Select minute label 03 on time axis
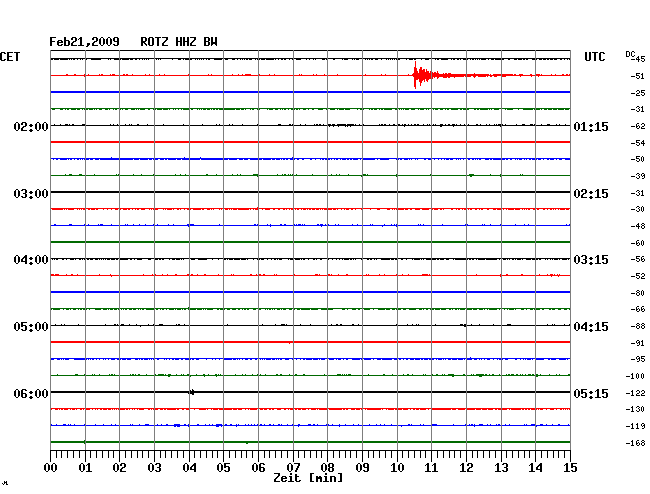The height and width of the screenshot is (494, 650). coord(154,468)
